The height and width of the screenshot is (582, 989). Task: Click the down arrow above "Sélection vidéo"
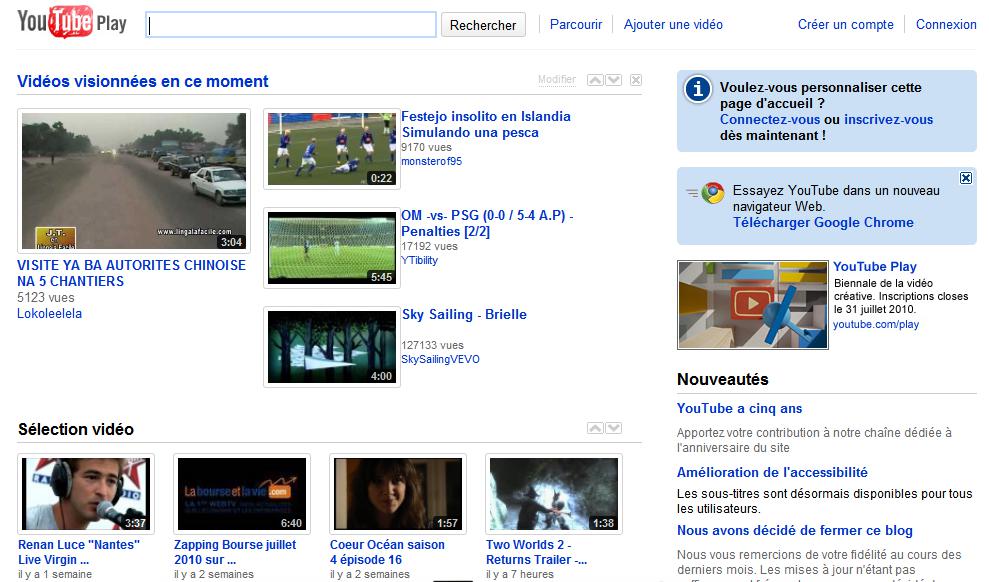[x=614, y=428]
